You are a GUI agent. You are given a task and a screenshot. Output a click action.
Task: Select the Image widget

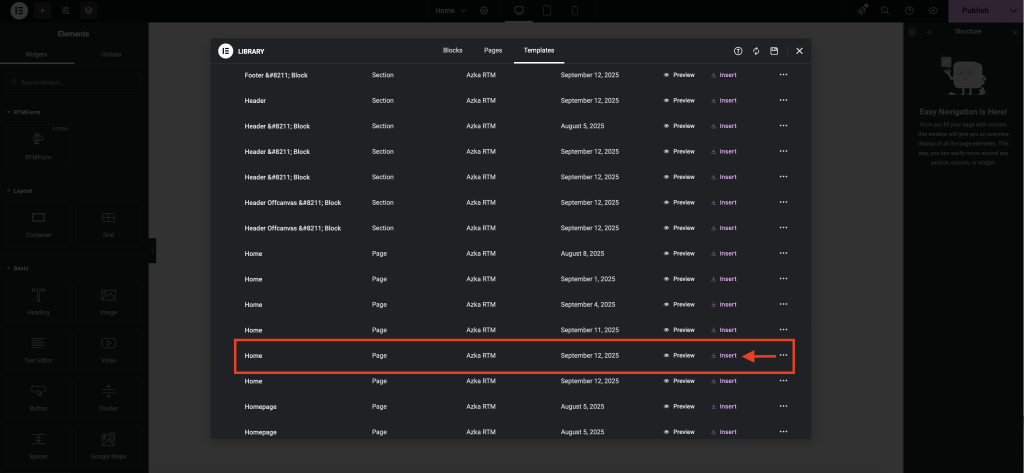108,301
